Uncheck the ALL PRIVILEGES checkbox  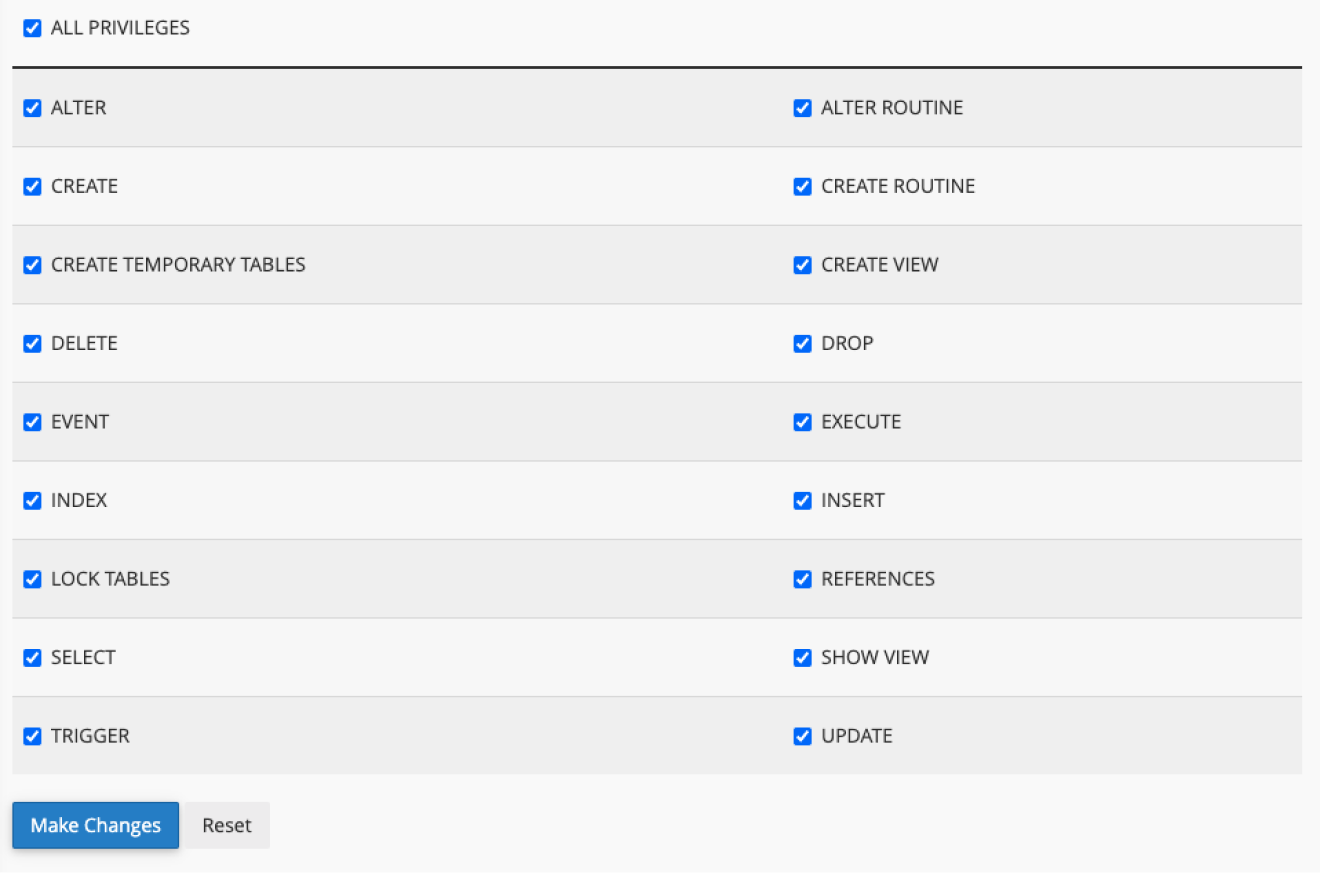click(32, 28)
